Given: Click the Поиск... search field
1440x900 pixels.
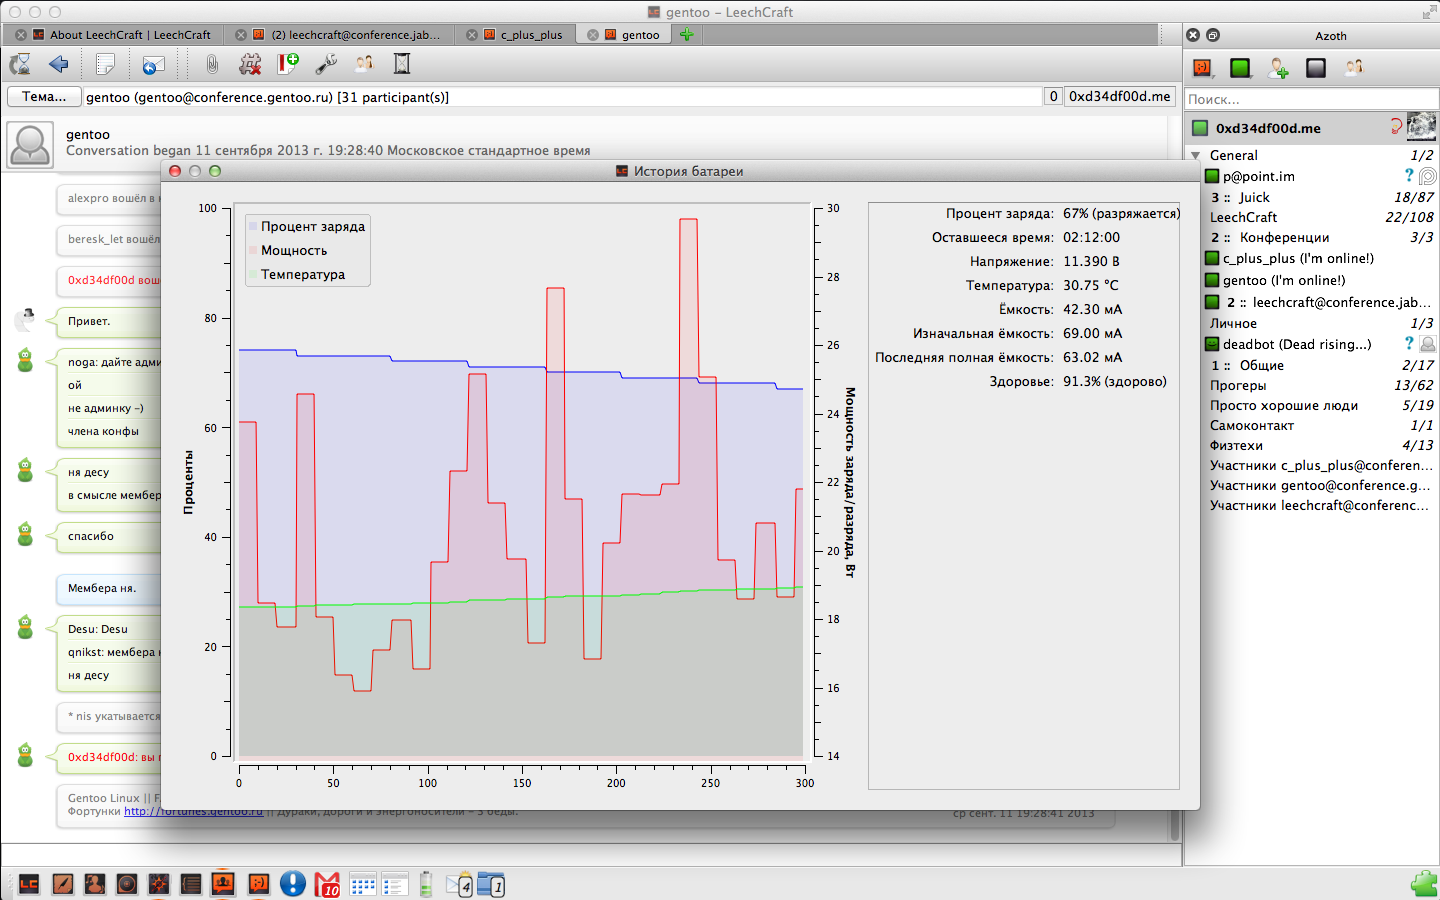Looking at the screenshot, I should pyautogui.click(x=1311, y=99).
